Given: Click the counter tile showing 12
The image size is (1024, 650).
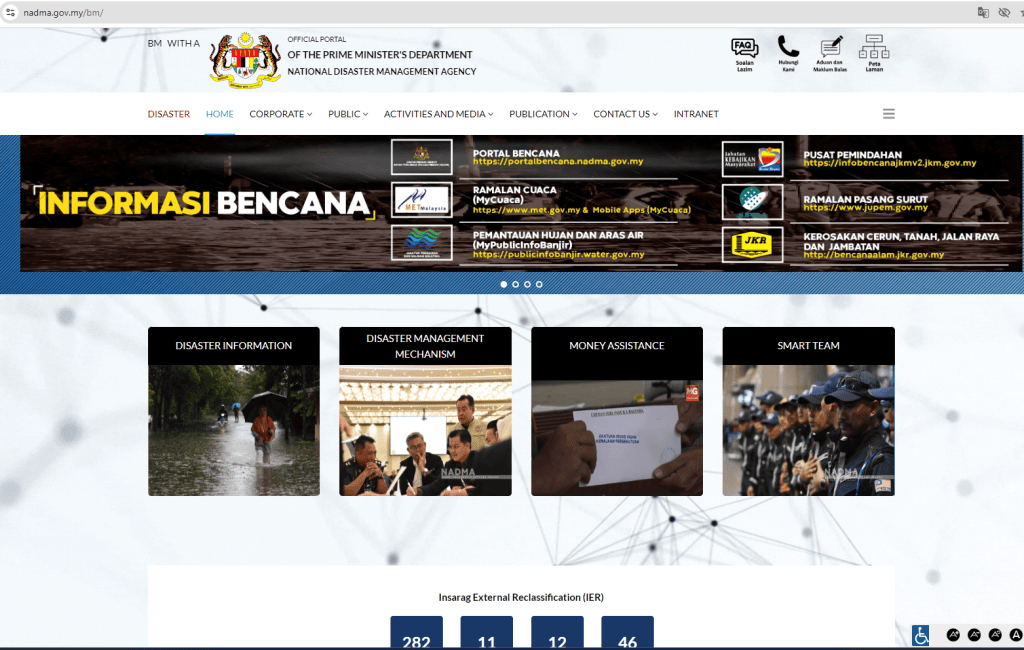Looking at the screenshot, I should [x=557, y=632].
